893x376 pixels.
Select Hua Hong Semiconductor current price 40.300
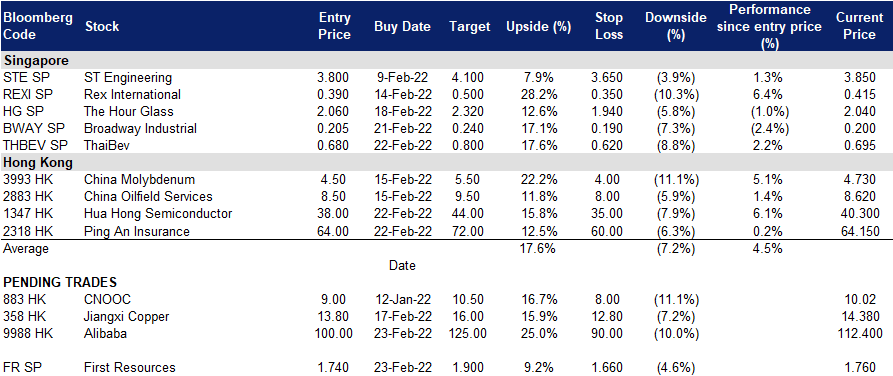pyautogui.click(x=859, y=214)
